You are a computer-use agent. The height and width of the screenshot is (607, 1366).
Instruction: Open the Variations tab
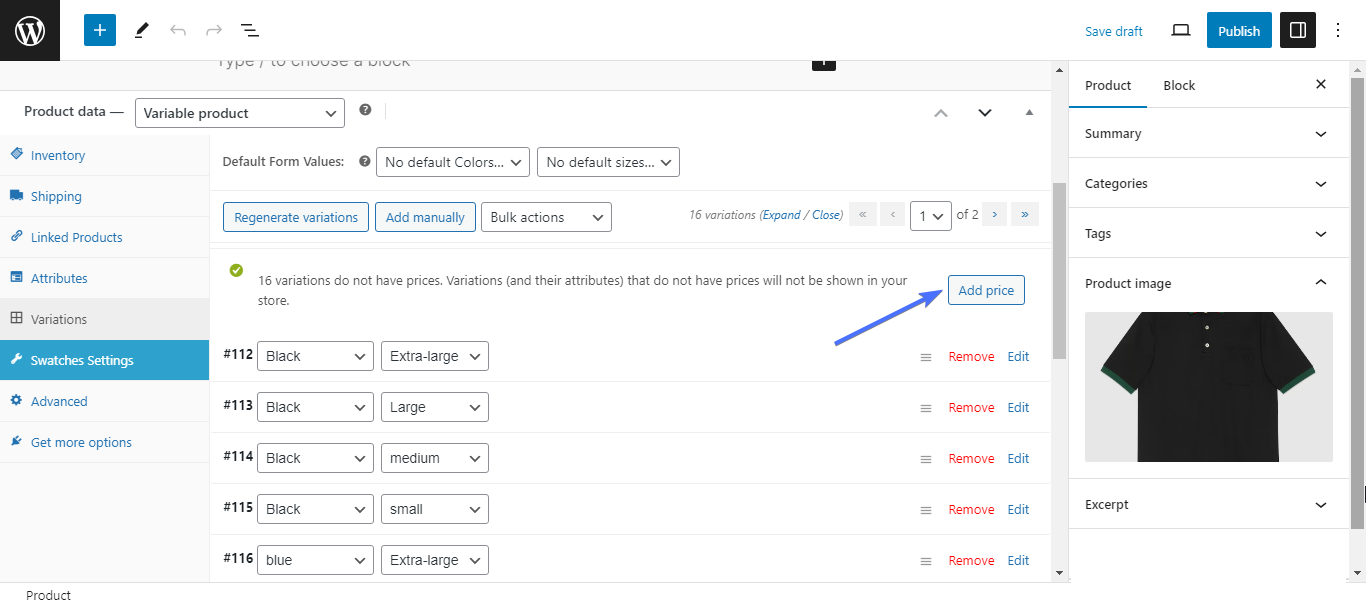tap(104, 319)
